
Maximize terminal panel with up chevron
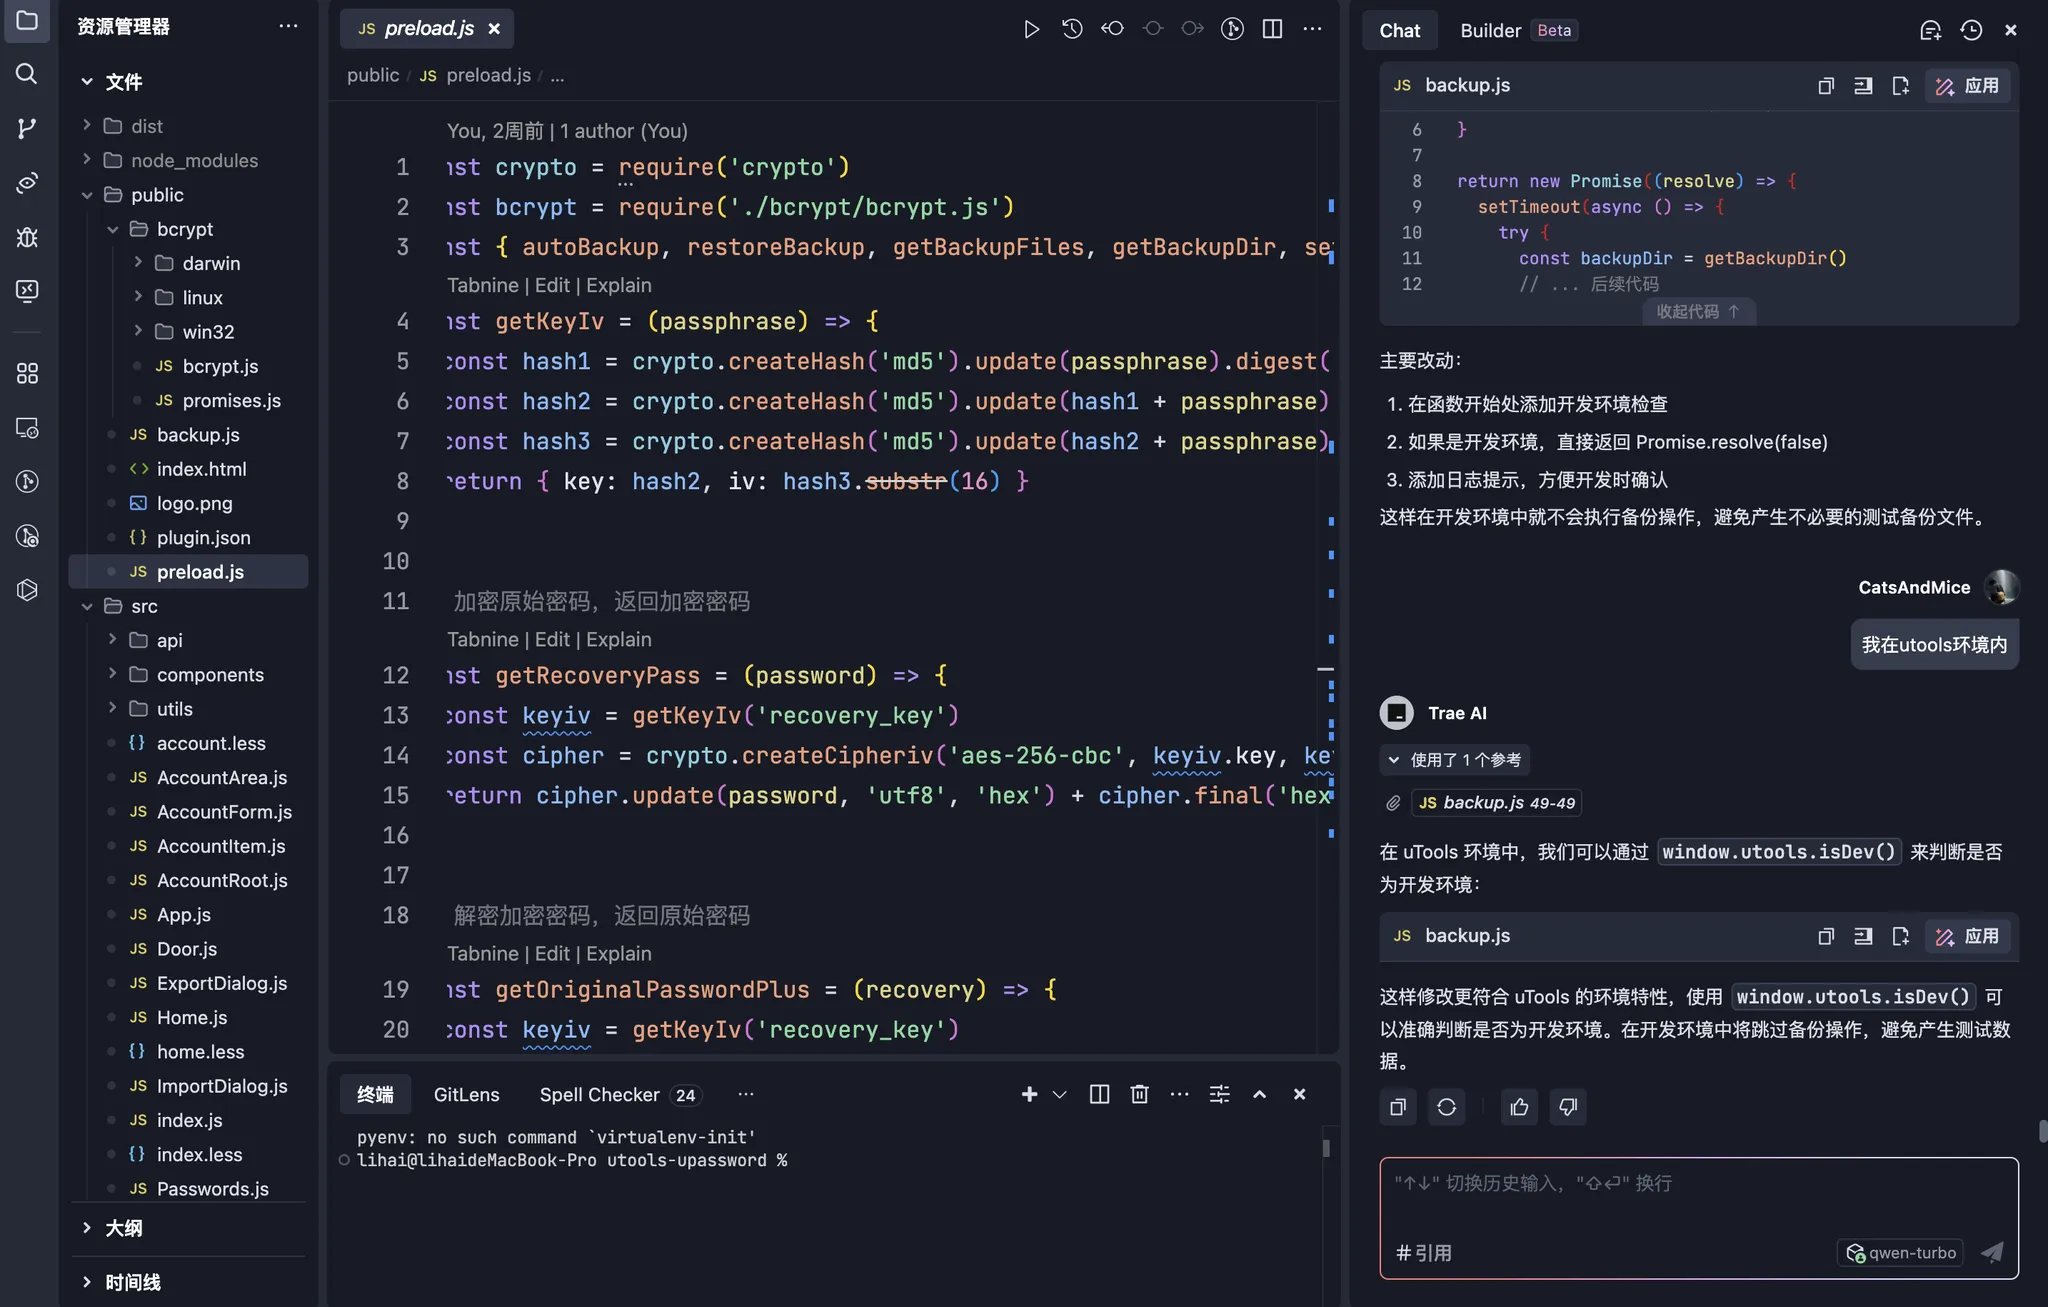(x=1259, y=1094)
